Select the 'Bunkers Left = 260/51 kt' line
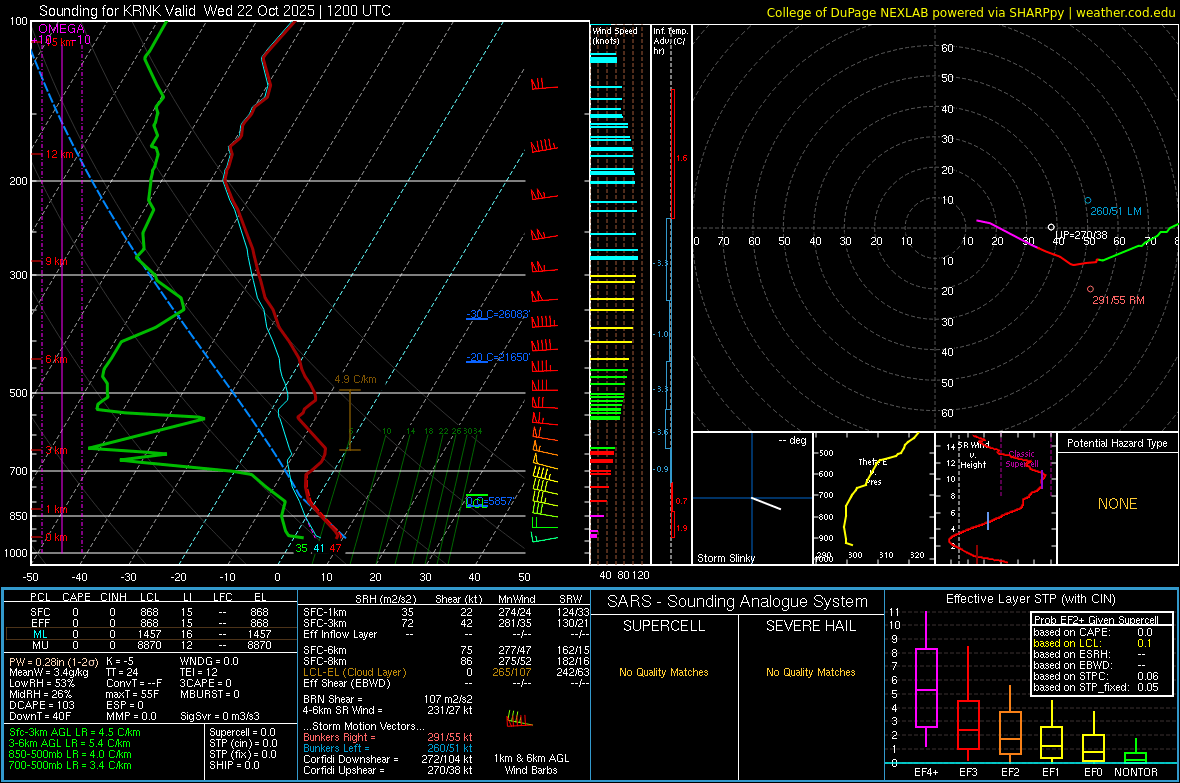The height and width of the screenshot is (783, 1180). (388, 748)
